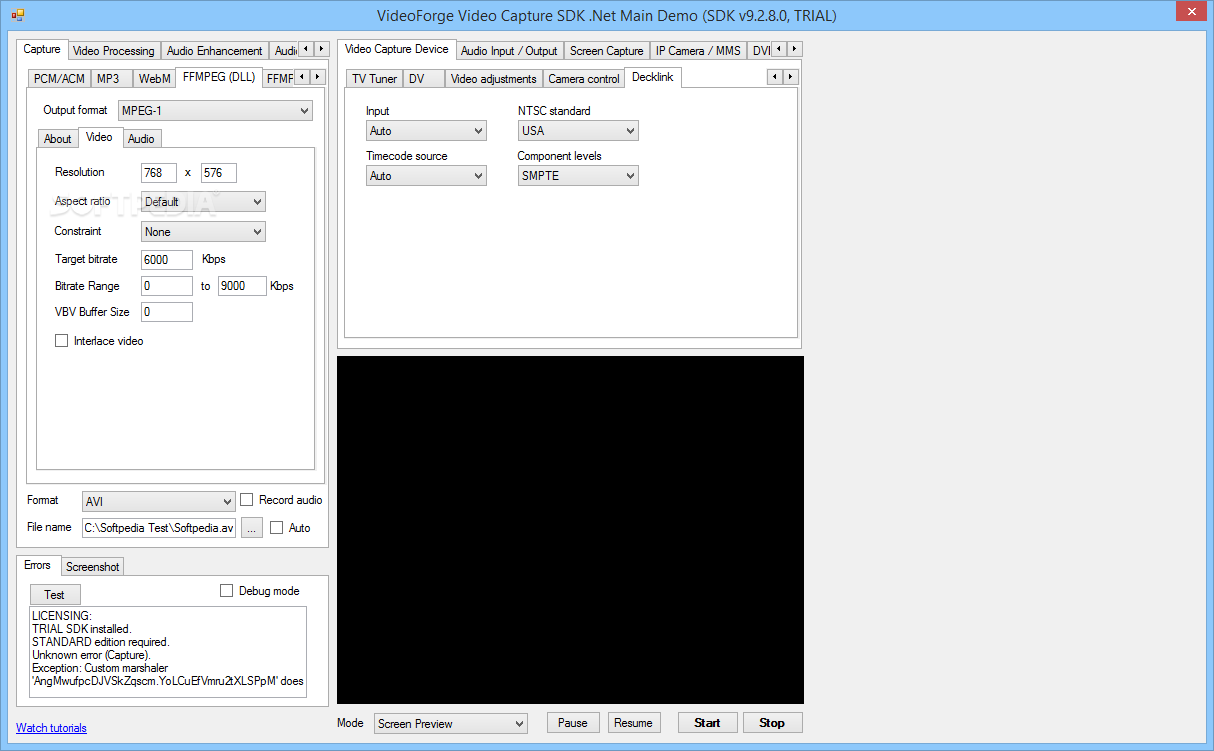This screenshot has width=1214, height=751.
Task: Switch to the Screenshot tab
Action: point(93,567)
